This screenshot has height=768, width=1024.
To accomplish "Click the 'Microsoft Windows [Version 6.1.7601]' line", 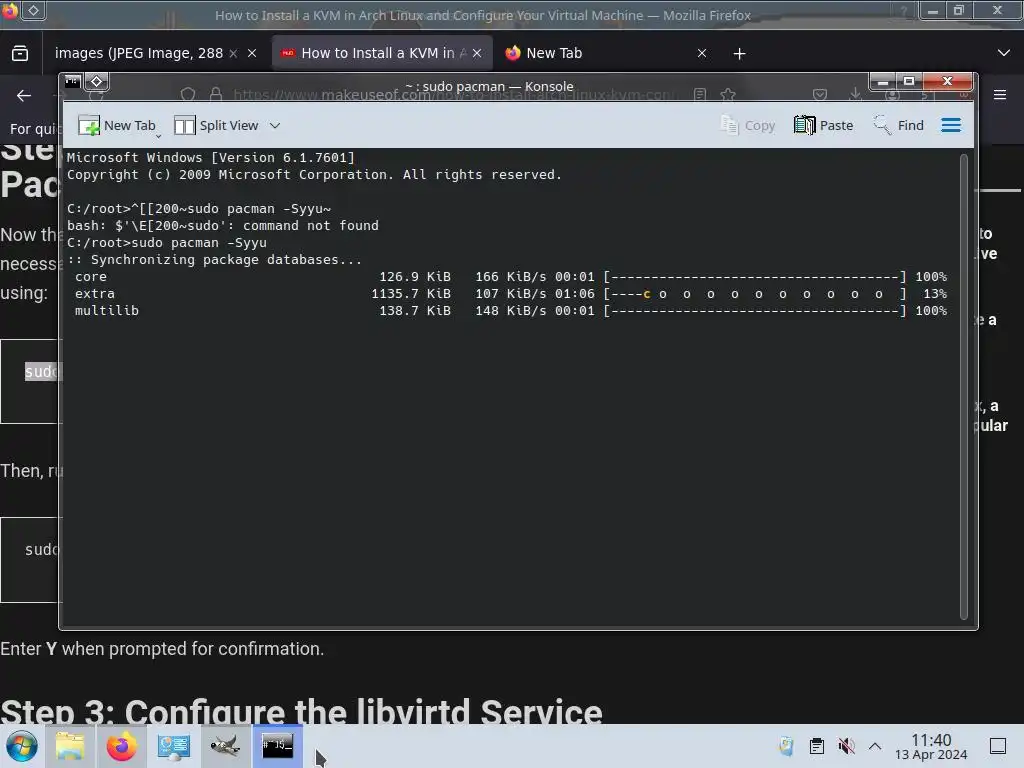I will click(210, 157).
